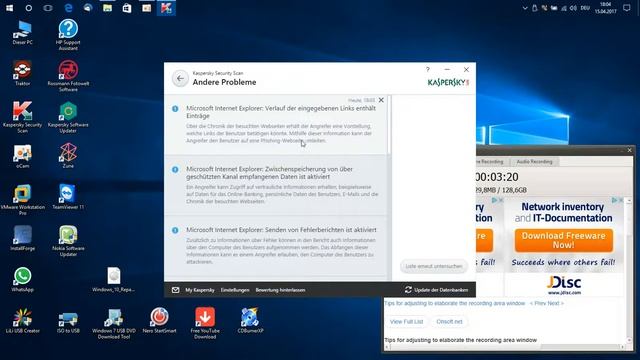Select Rossmann Fotowelt Software icon
This screenshot has width=640, height=360.
[68, 76]
